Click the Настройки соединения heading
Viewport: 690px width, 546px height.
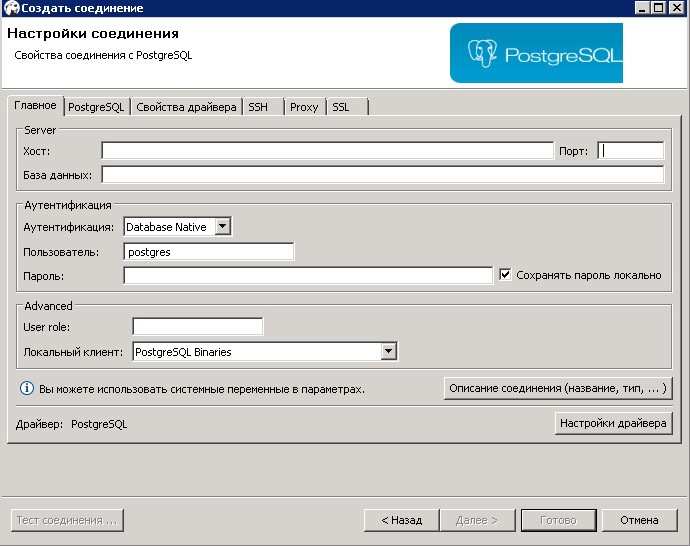coord(93,33)
